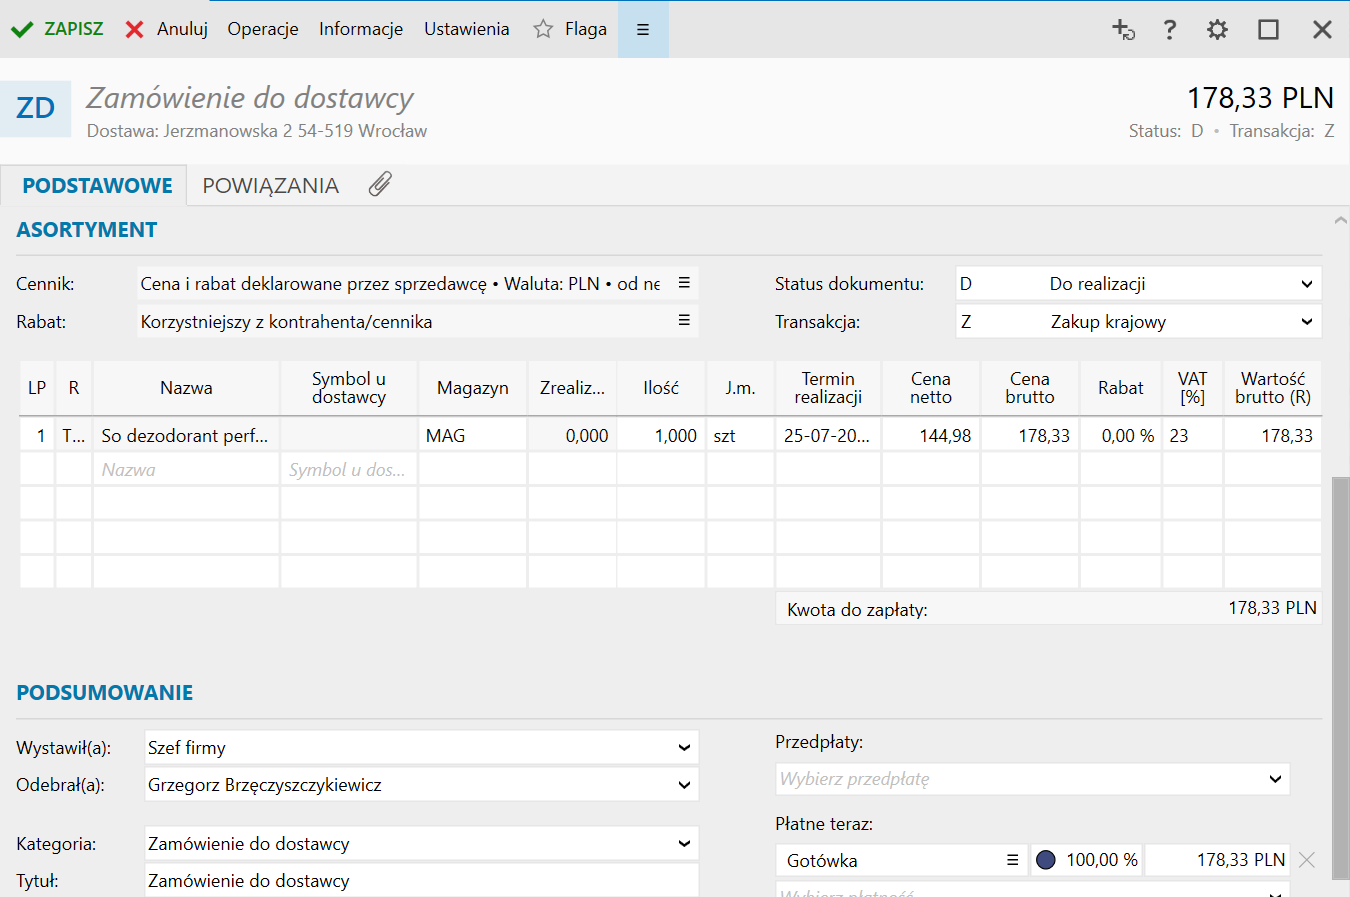
Task: Click the green ZAPISZ save checkmark
Action: pyautogui.click(x=22, y=29)
